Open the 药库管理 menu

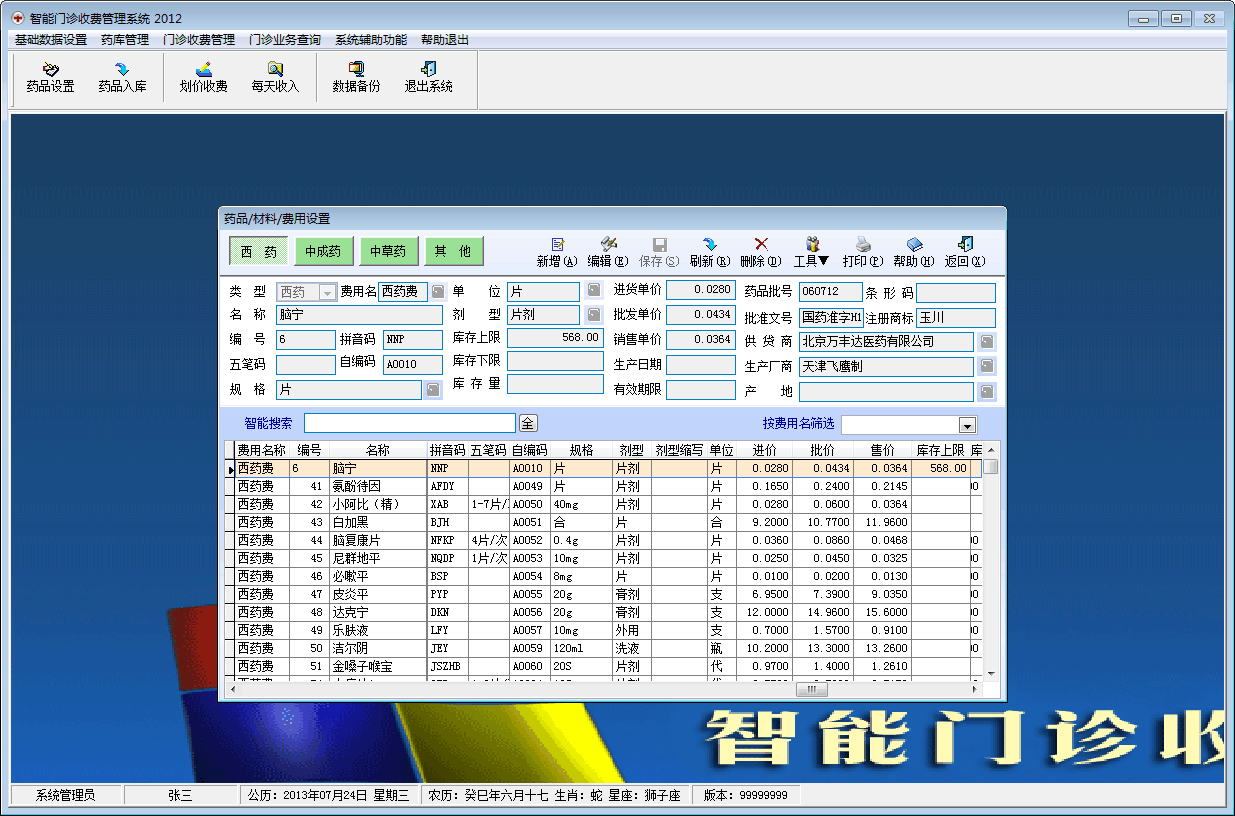click(x=125, y=40)
